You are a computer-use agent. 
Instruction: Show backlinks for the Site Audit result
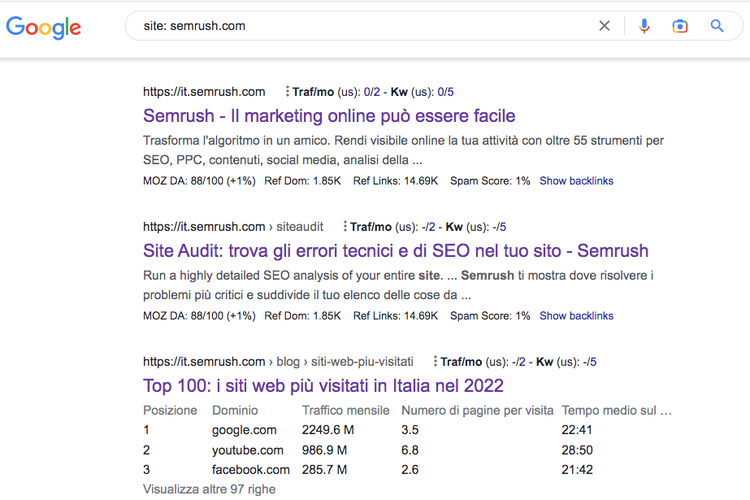pyautogui.click(x=576, y=316)
